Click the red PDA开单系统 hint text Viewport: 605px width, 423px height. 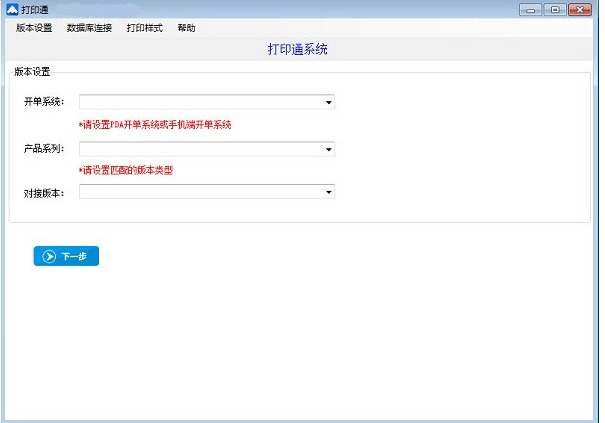point(155,125)
